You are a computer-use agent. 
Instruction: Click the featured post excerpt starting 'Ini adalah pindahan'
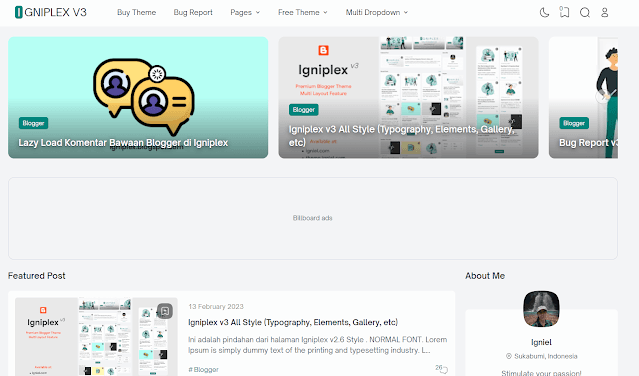[x=317, y=345]
